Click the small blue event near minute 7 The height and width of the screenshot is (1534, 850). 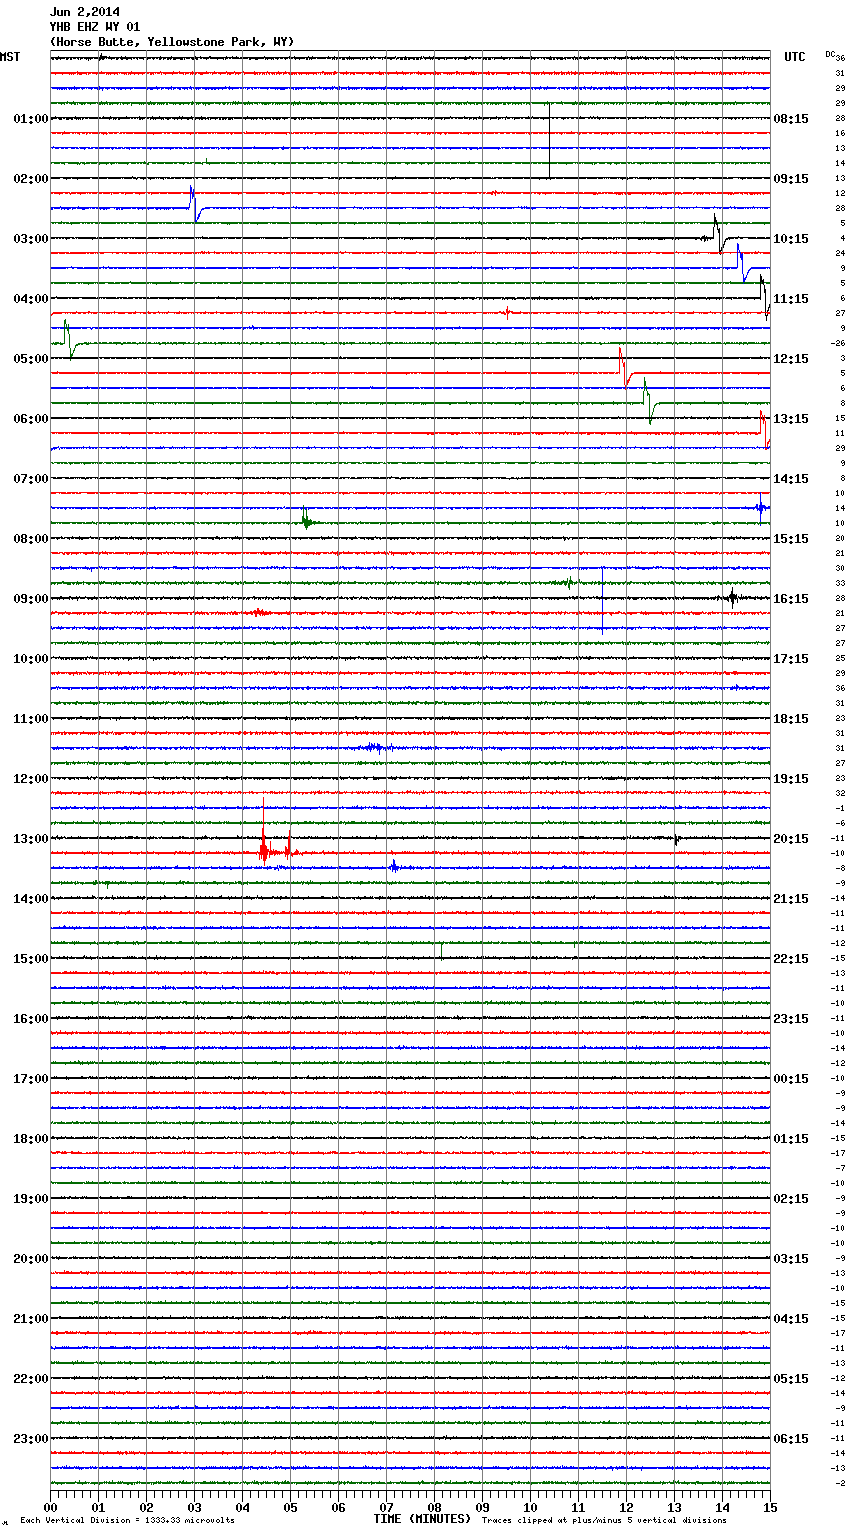pos(394,866)
